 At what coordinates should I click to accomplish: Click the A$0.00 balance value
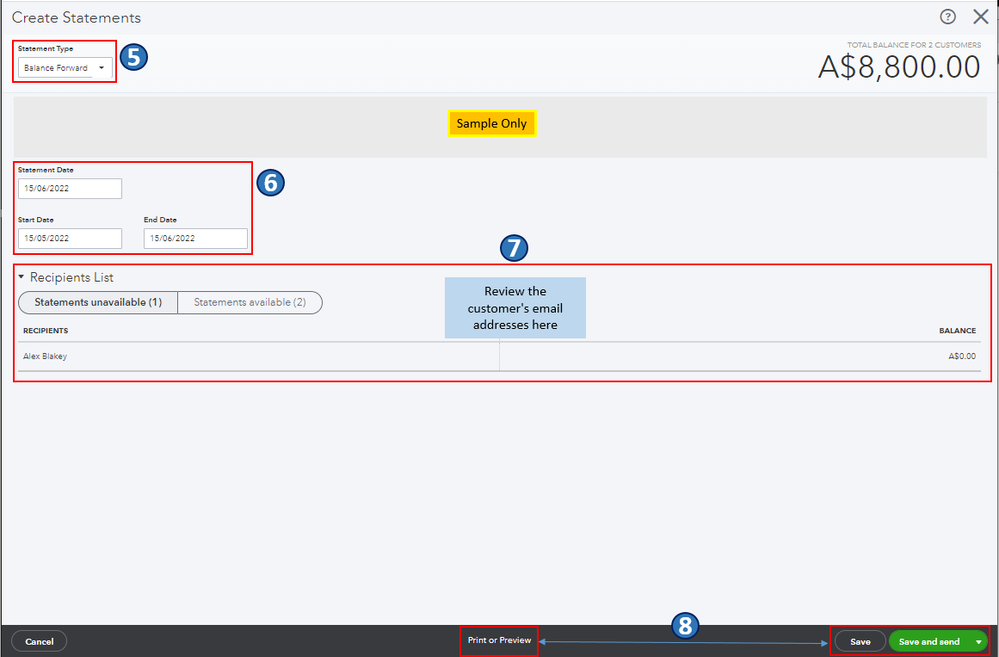[x=961, y=356]
